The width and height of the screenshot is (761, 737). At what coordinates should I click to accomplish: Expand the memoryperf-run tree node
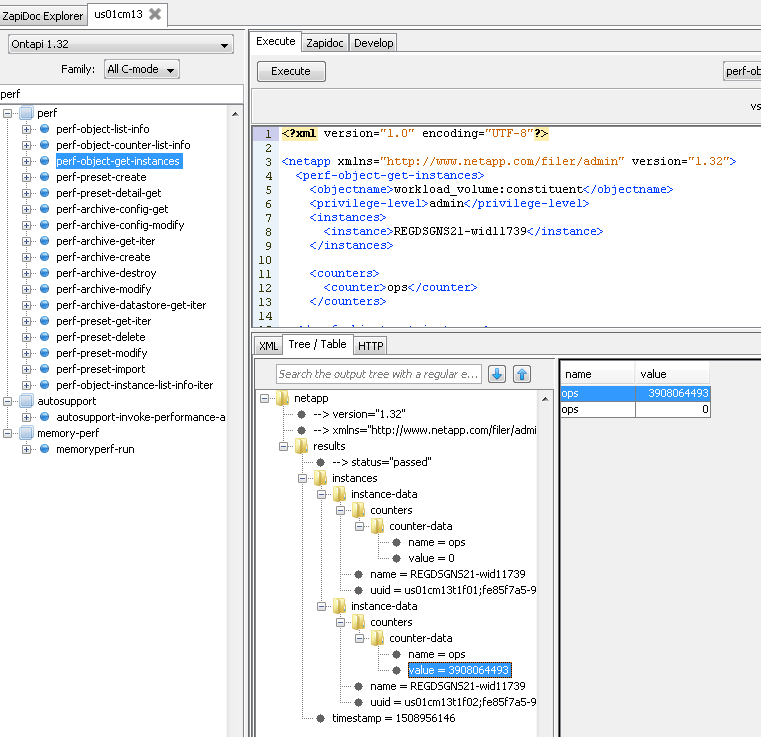coord(27,449)
